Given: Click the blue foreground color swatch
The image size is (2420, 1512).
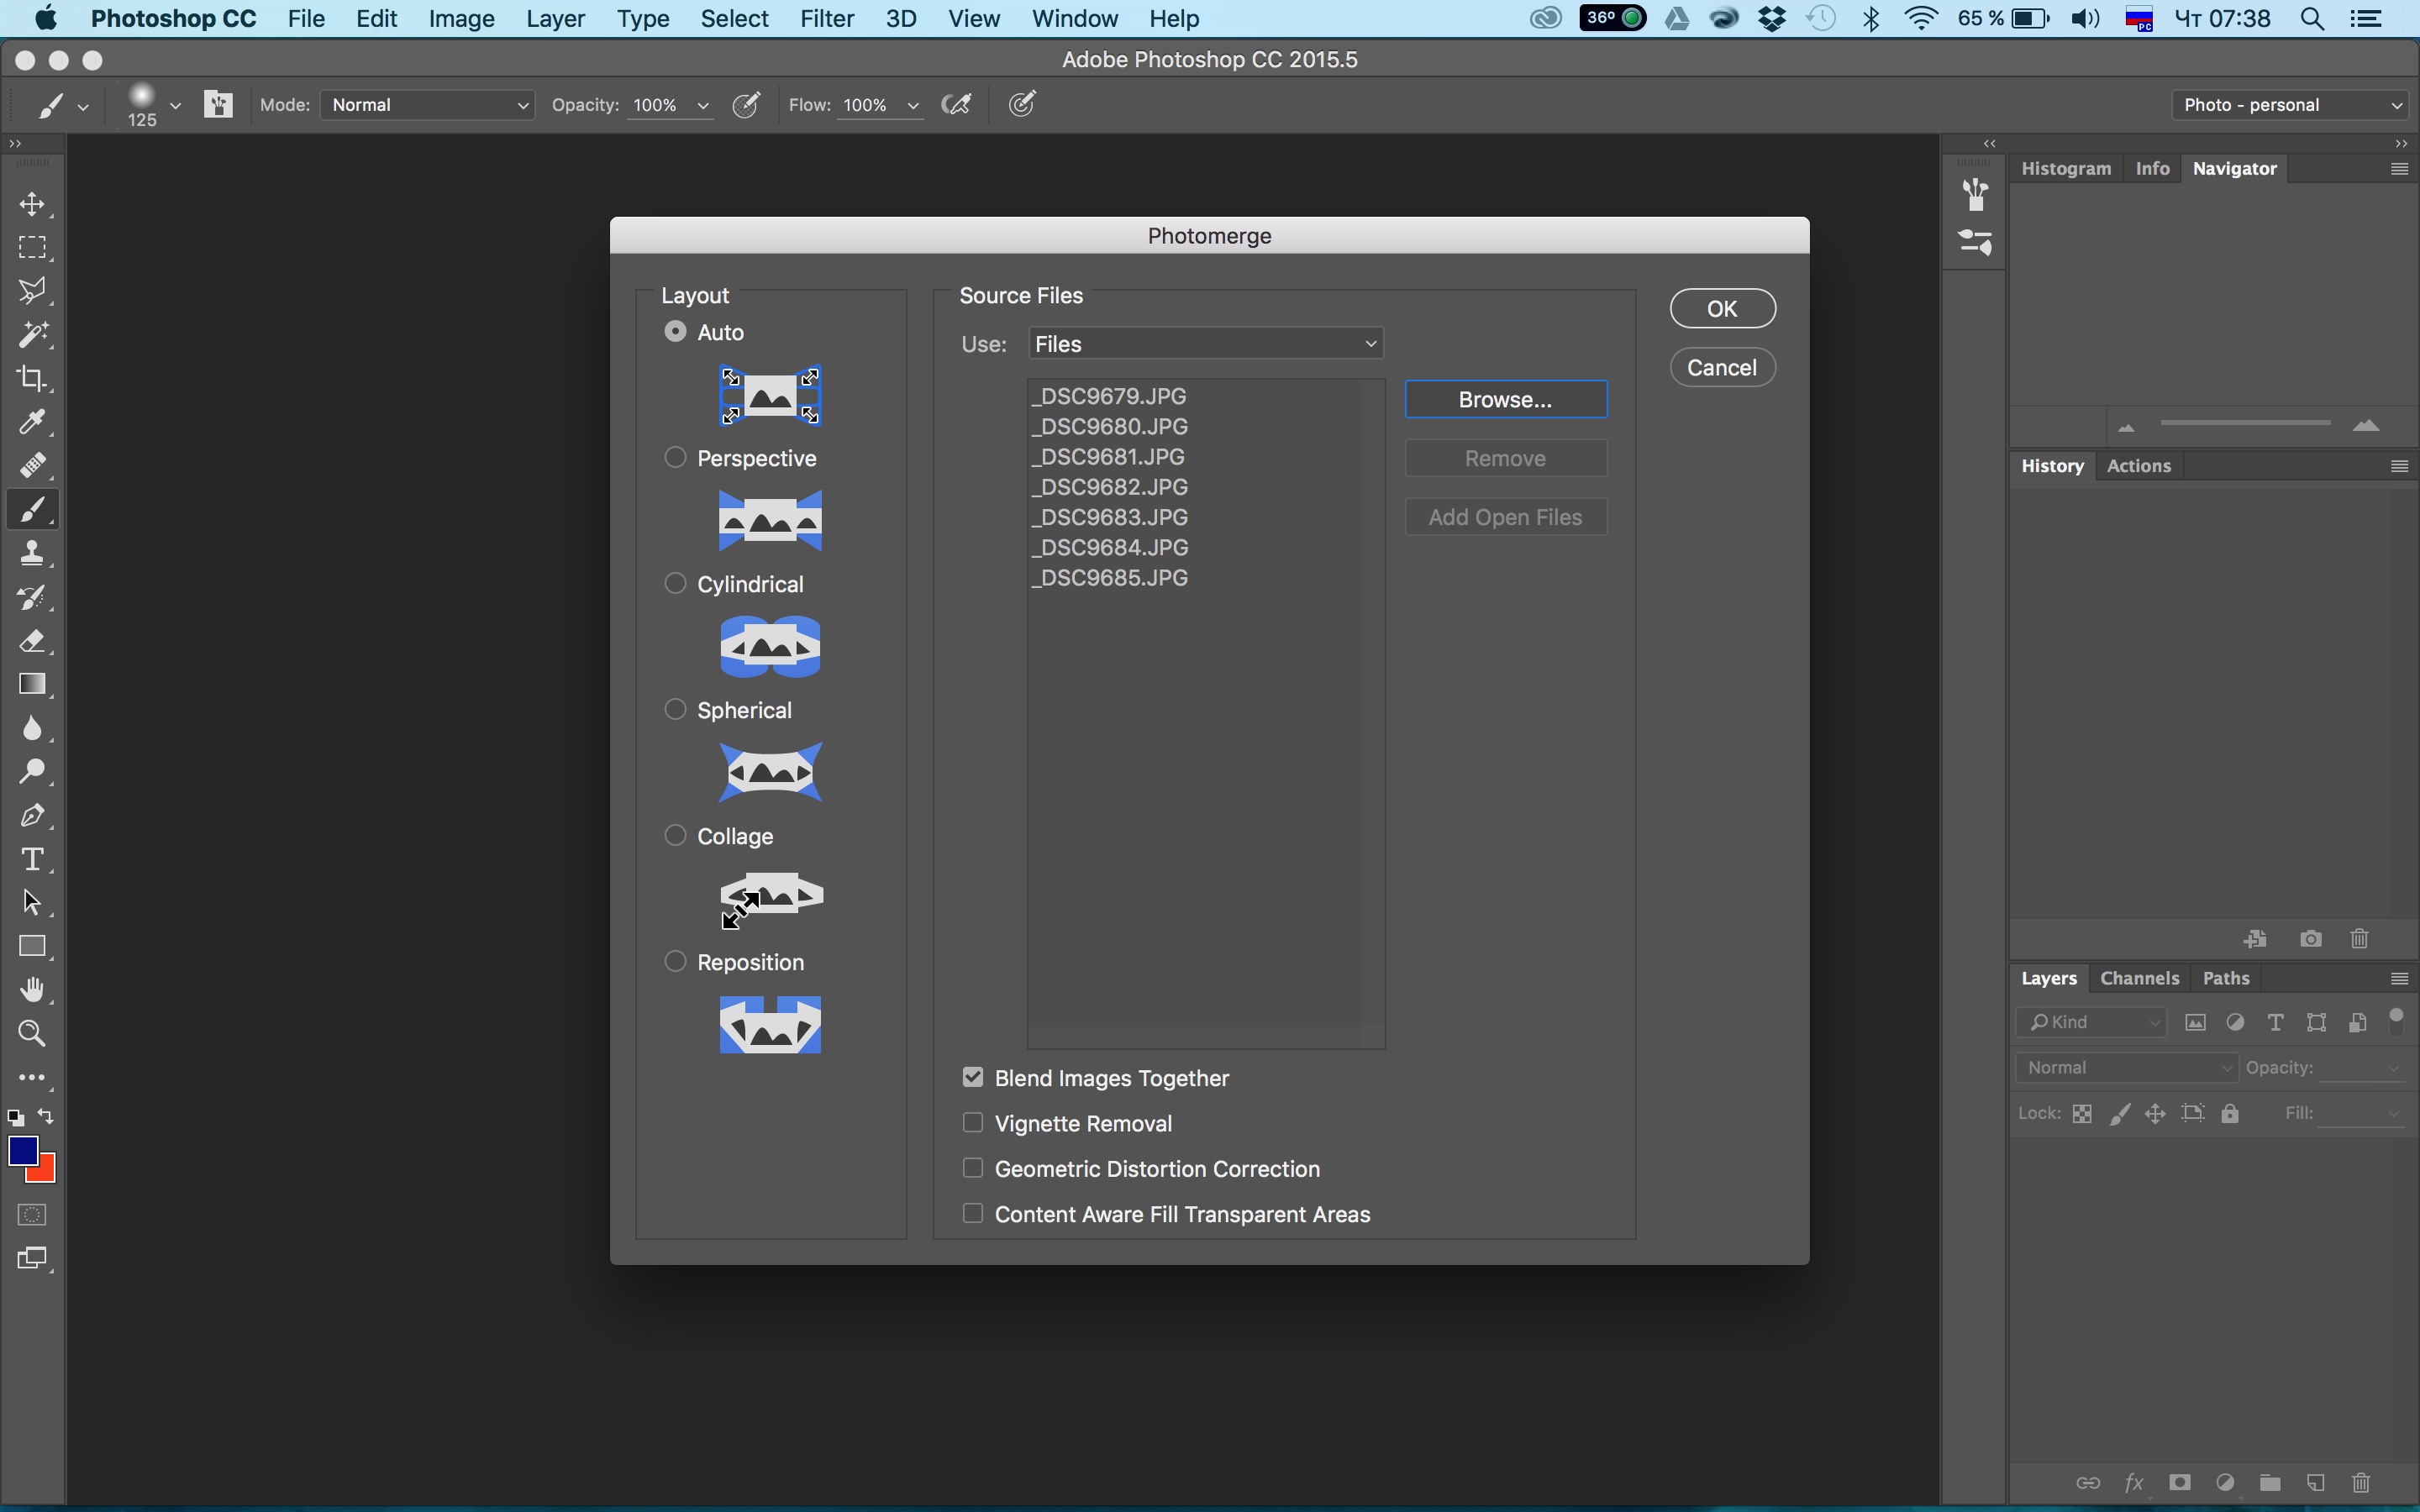Looking at the screenshot, I should click(21, 1150).
